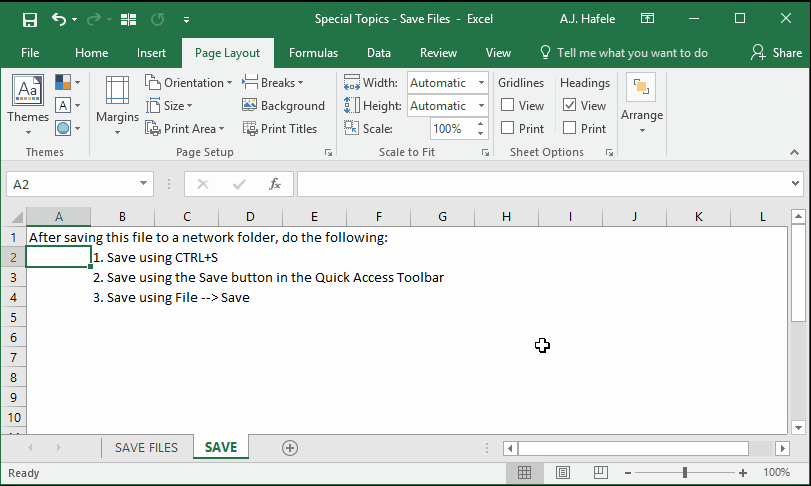
Task: Open the Orientation menu
Action: 188,83
